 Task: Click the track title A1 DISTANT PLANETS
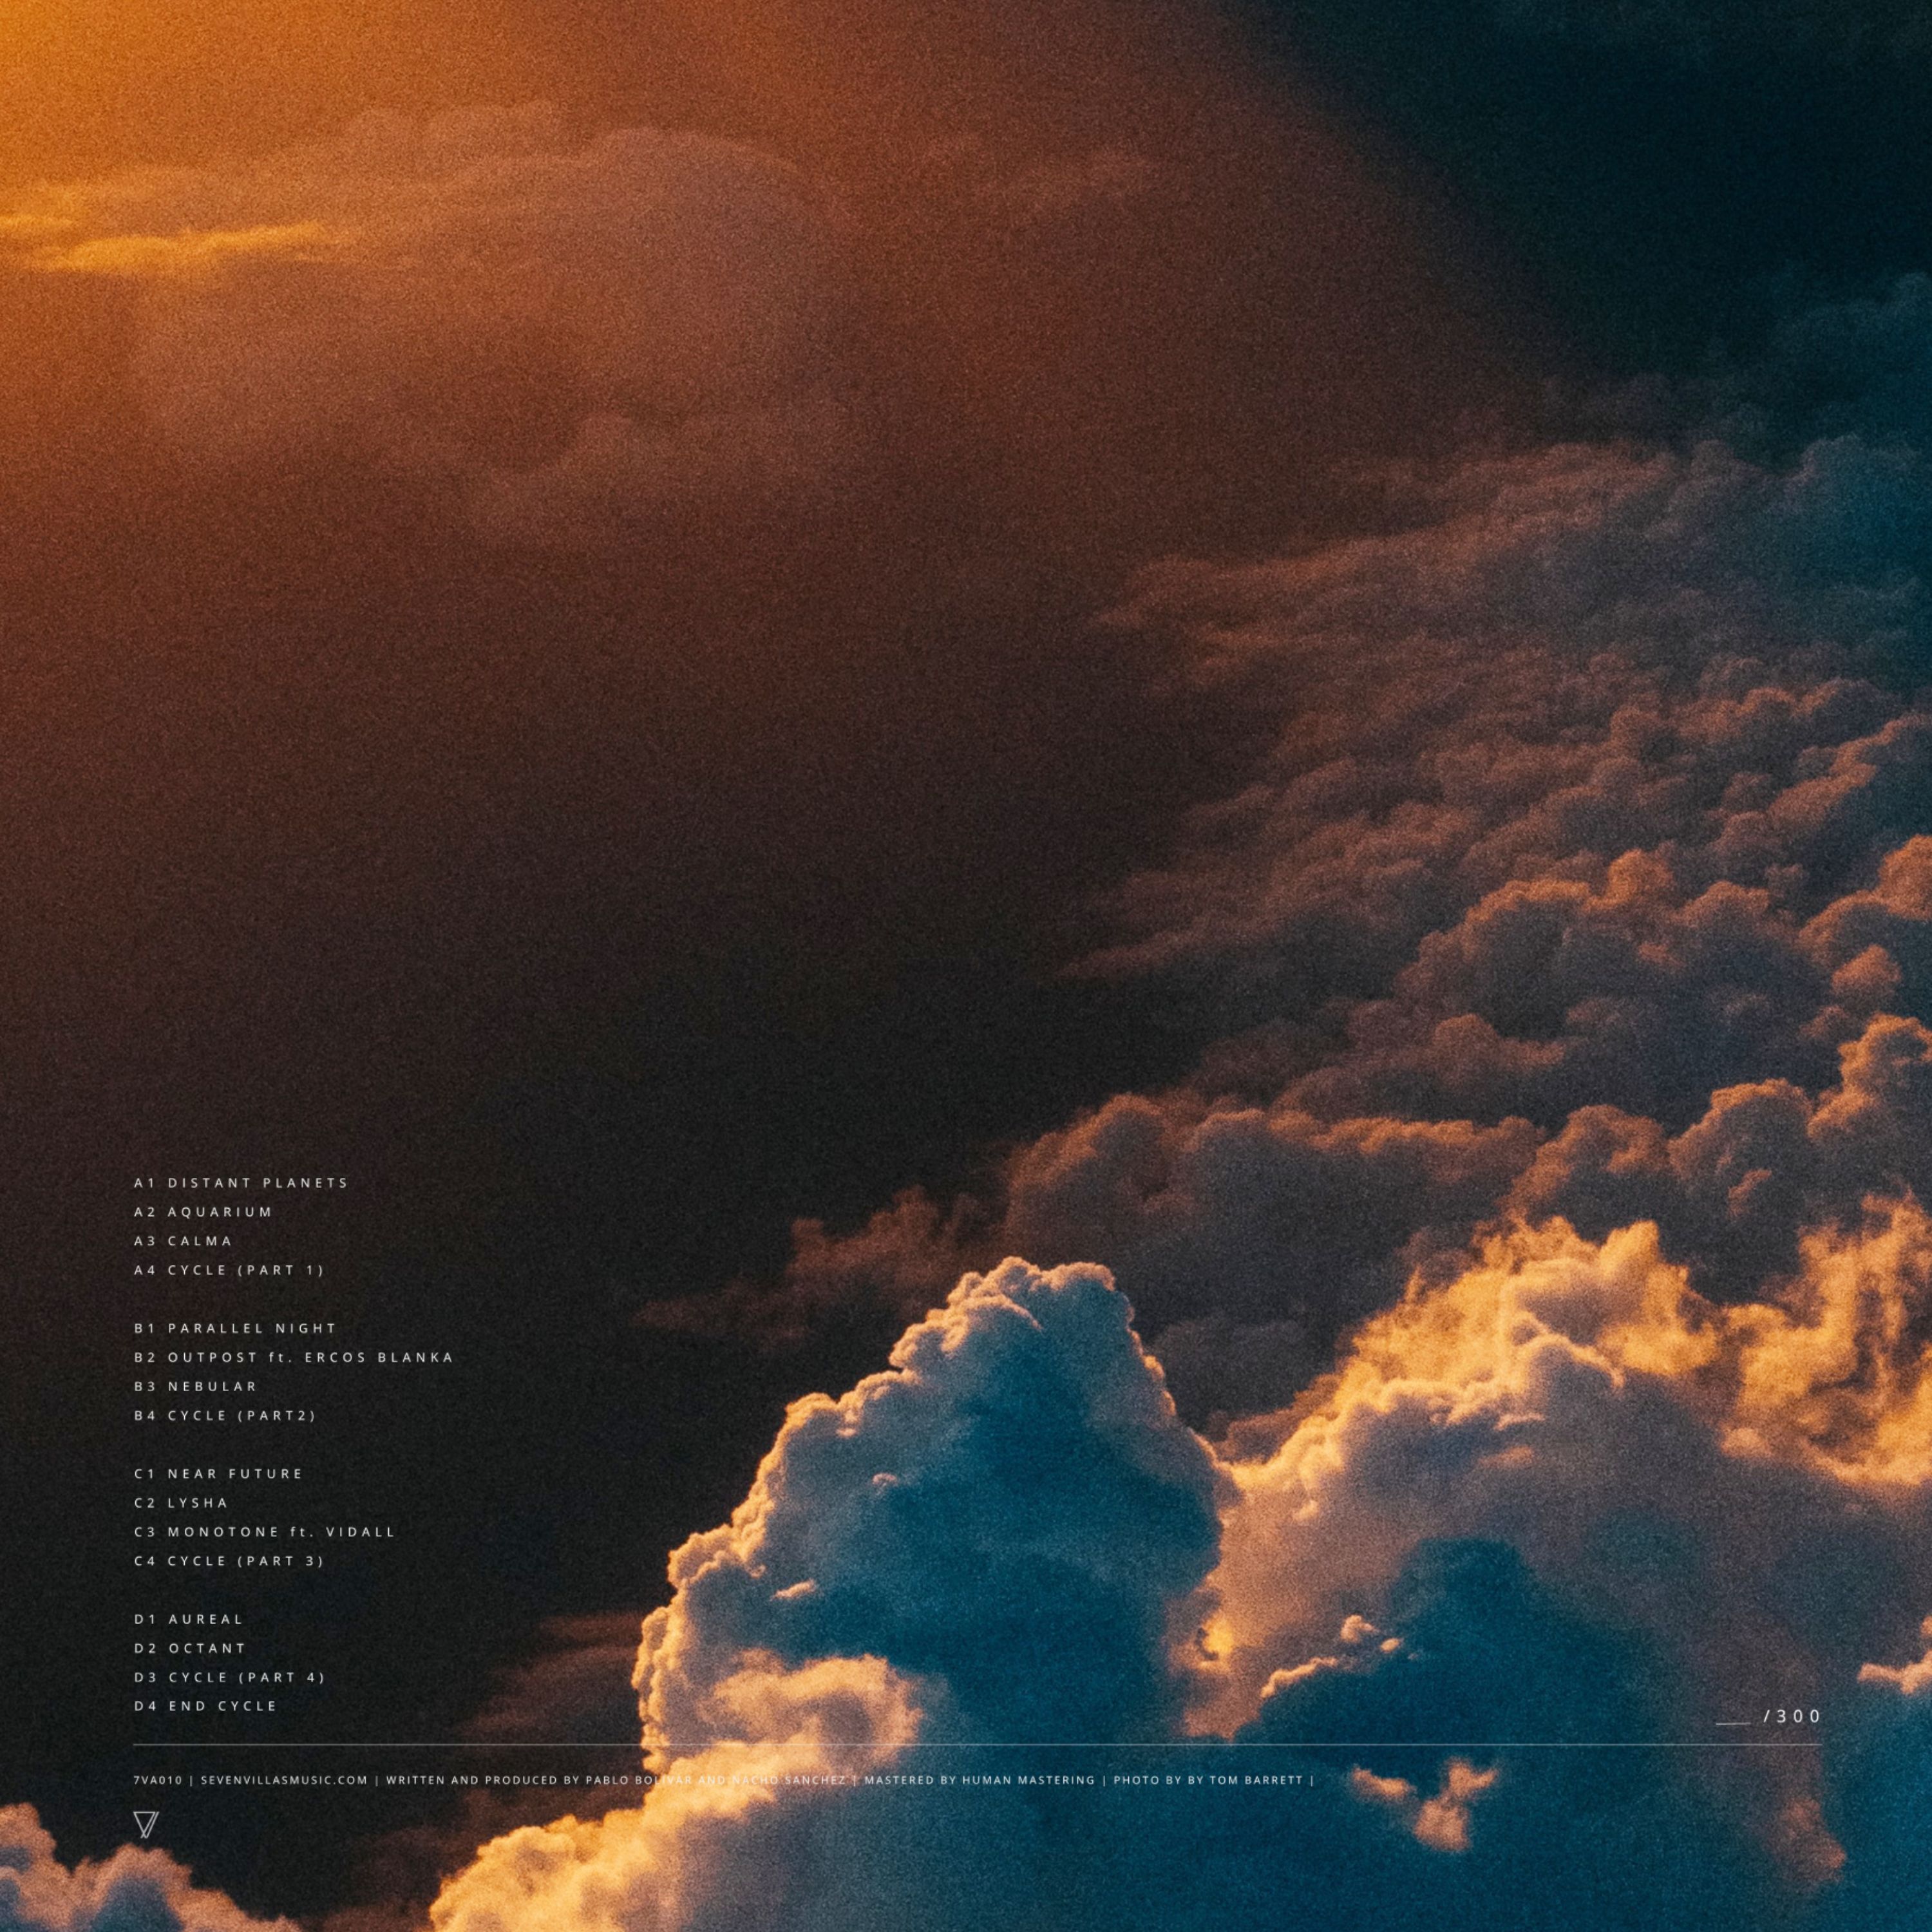coord(241,1182)
